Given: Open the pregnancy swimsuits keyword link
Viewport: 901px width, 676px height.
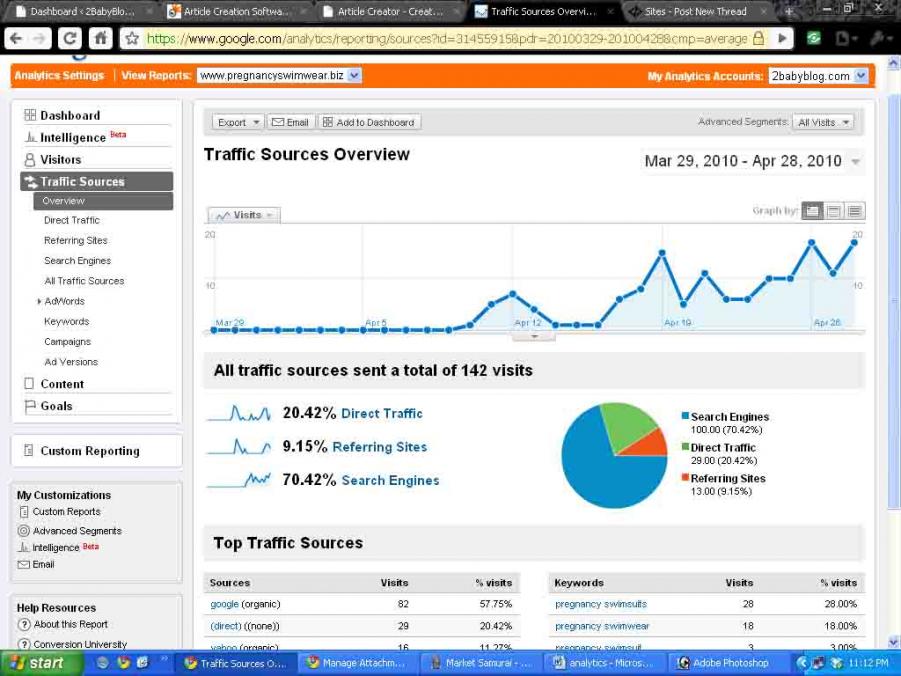Looking at the screenshot, I should [x=601, y=604].
